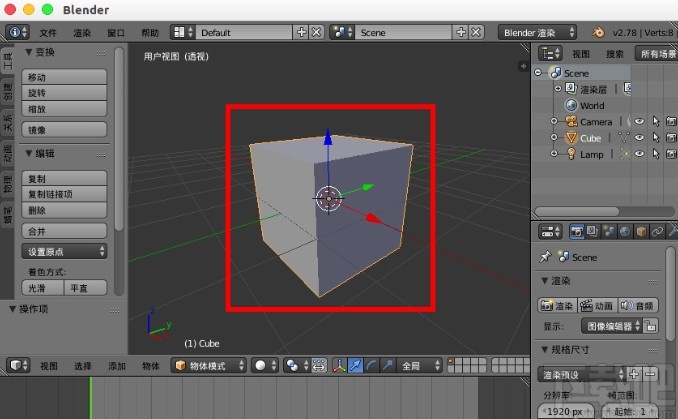Open the 3D View editor type selector

(x=18, y=365)
